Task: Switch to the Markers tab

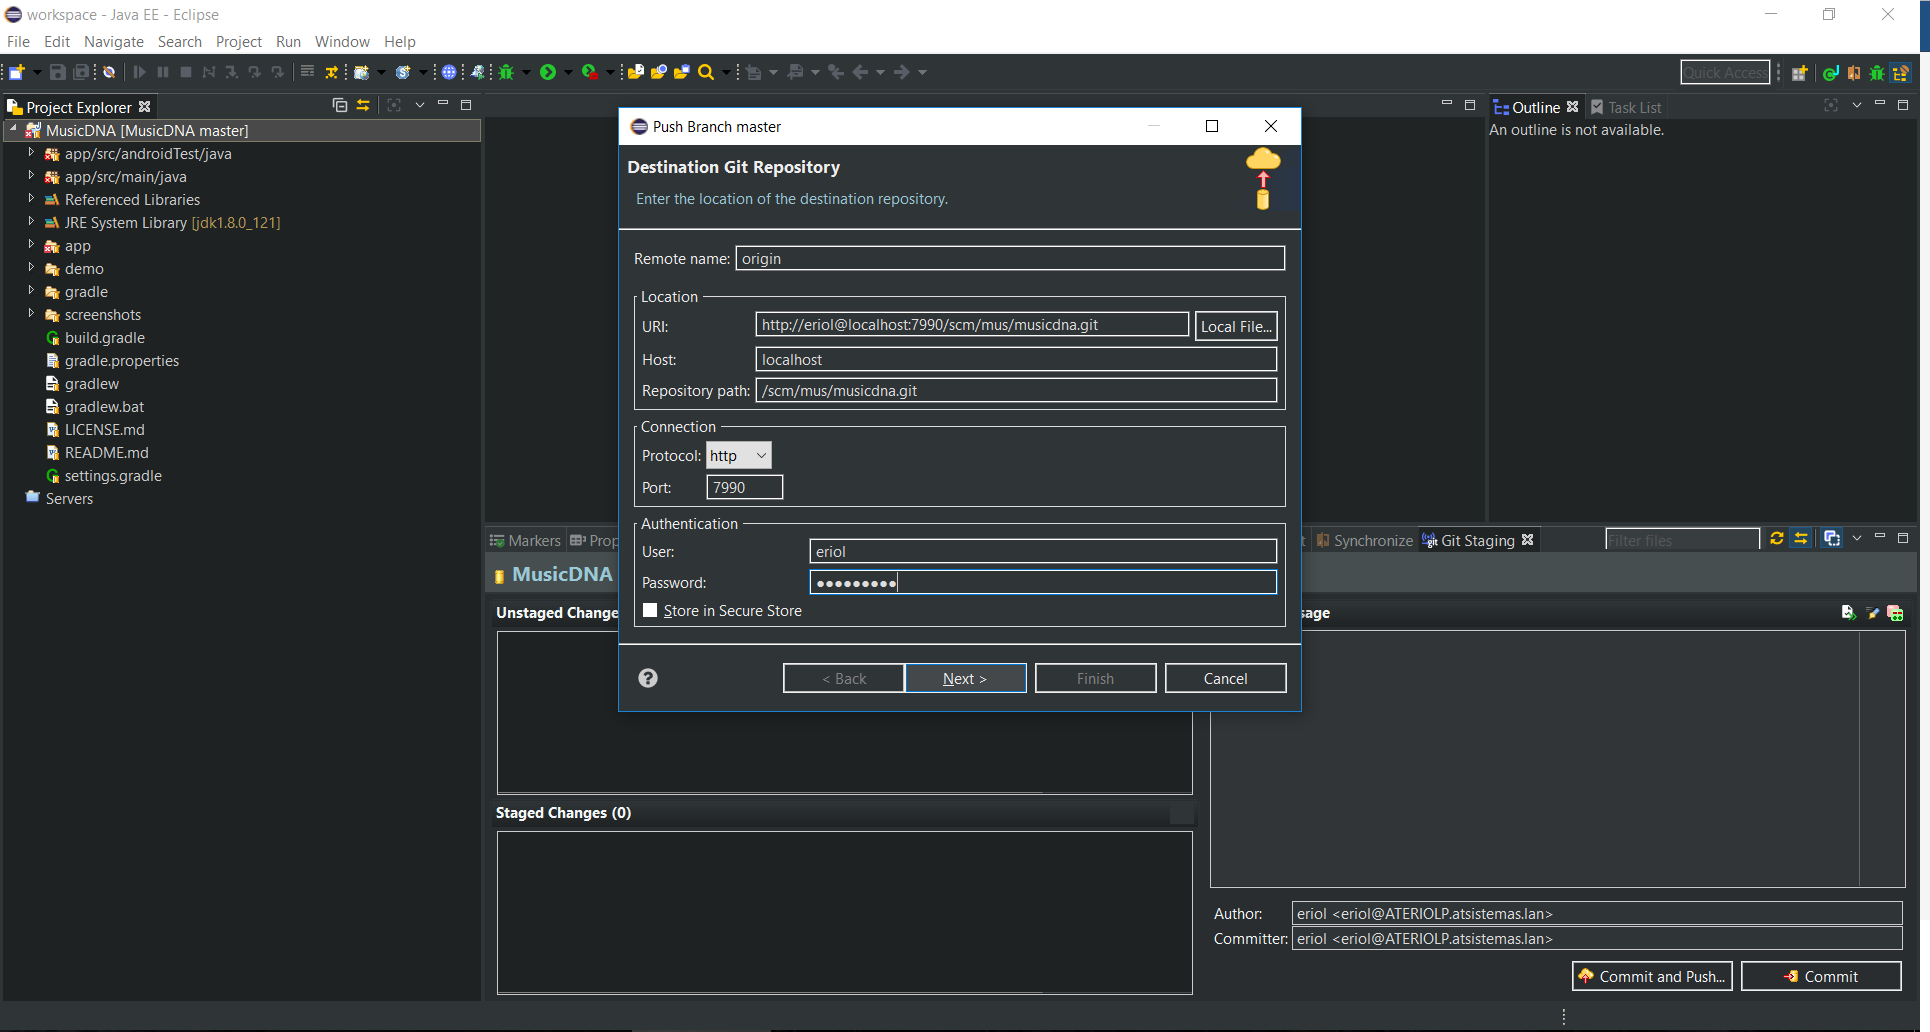Action: click(525, 541)
